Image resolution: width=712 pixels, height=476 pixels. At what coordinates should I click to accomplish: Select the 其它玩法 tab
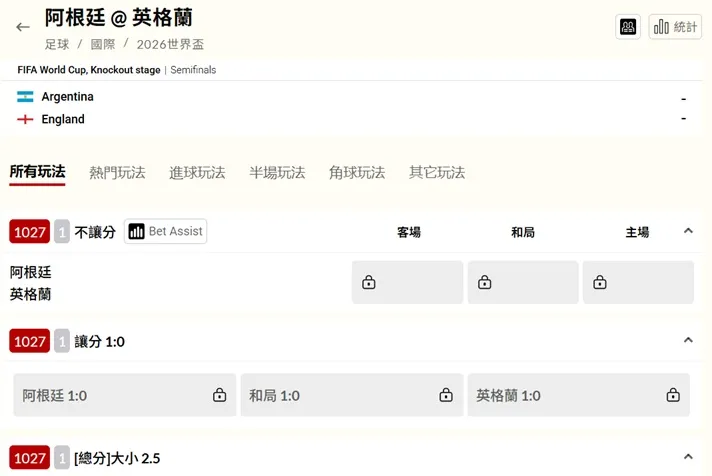[x=437, y=173]
